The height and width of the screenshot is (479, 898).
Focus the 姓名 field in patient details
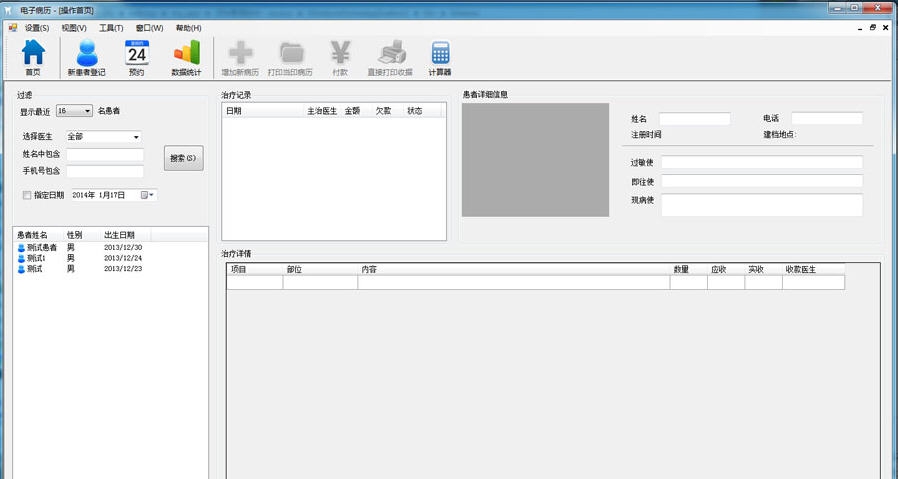pos(695,119)
